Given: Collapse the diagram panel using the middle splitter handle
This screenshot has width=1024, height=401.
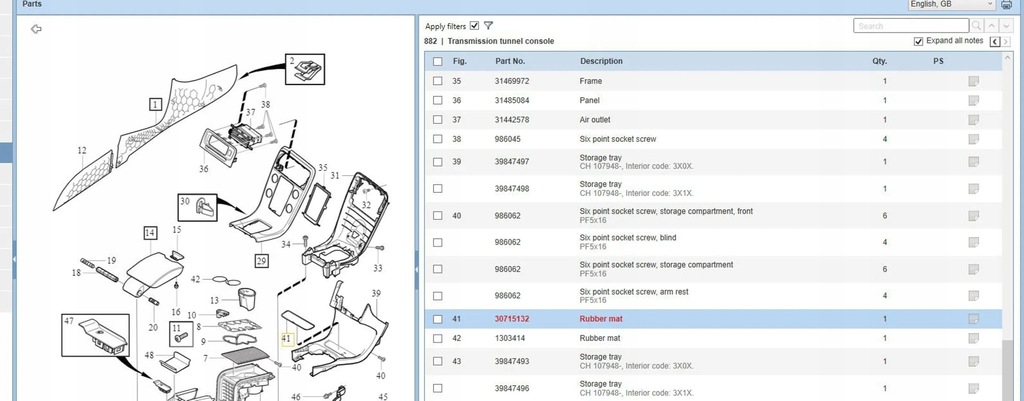Looking at the screenshot, I should (x=417, y=269).
